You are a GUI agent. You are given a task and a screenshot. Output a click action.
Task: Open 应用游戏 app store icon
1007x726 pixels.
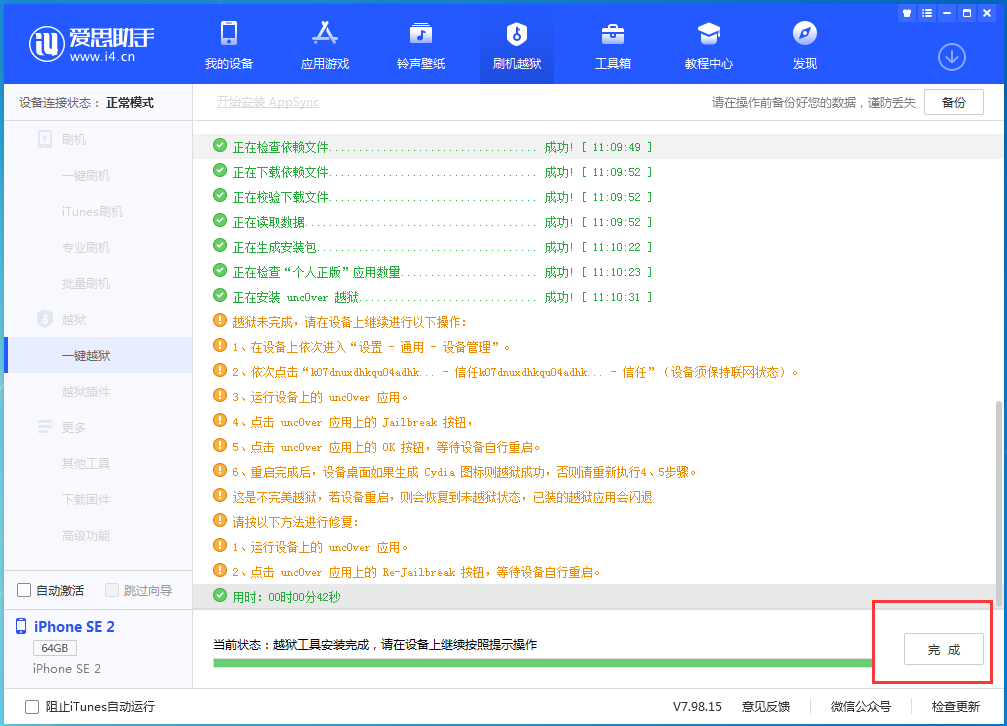point(325,34)
